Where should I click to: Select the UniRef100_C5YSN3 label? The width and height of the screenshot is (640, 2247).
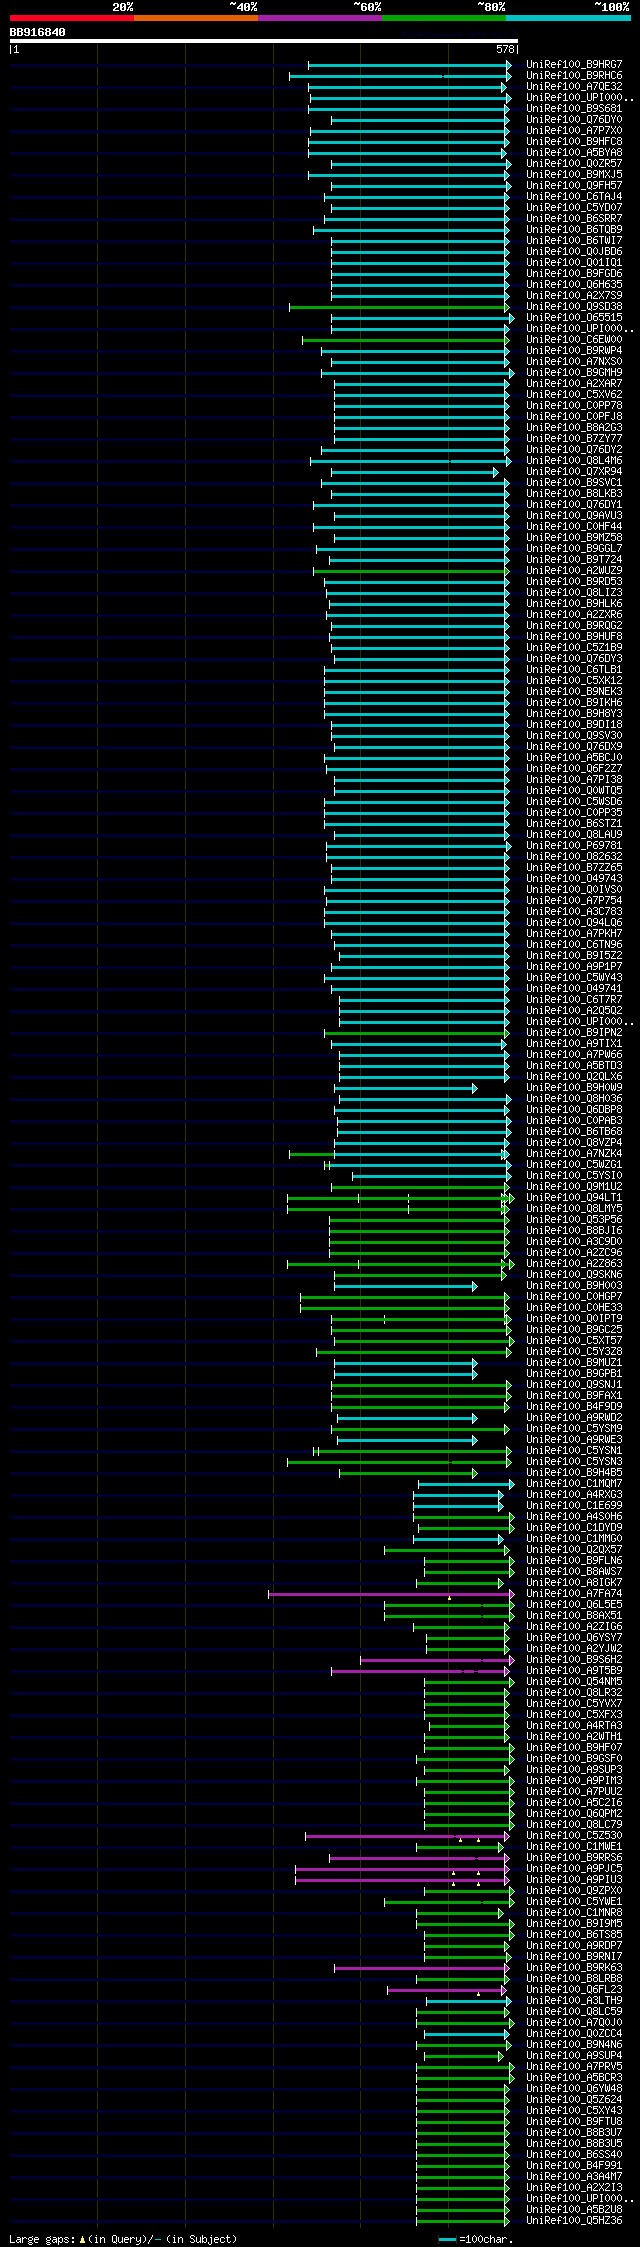[x=574, y=1461]
